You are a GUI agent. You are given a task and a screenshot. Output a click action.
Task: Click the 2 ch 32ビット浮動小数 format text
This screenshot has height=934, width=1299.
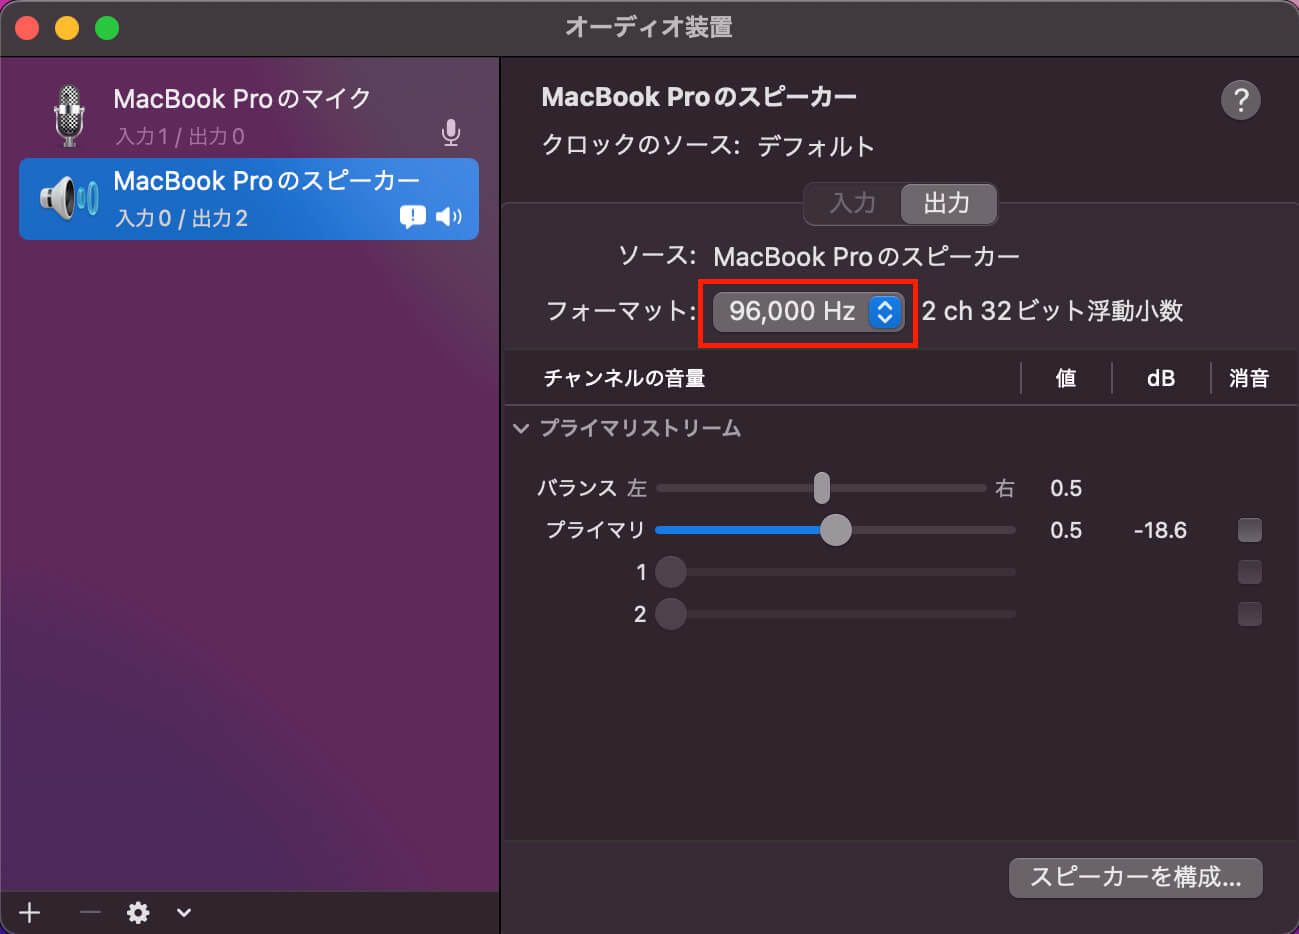click(x=1052, y=311)
